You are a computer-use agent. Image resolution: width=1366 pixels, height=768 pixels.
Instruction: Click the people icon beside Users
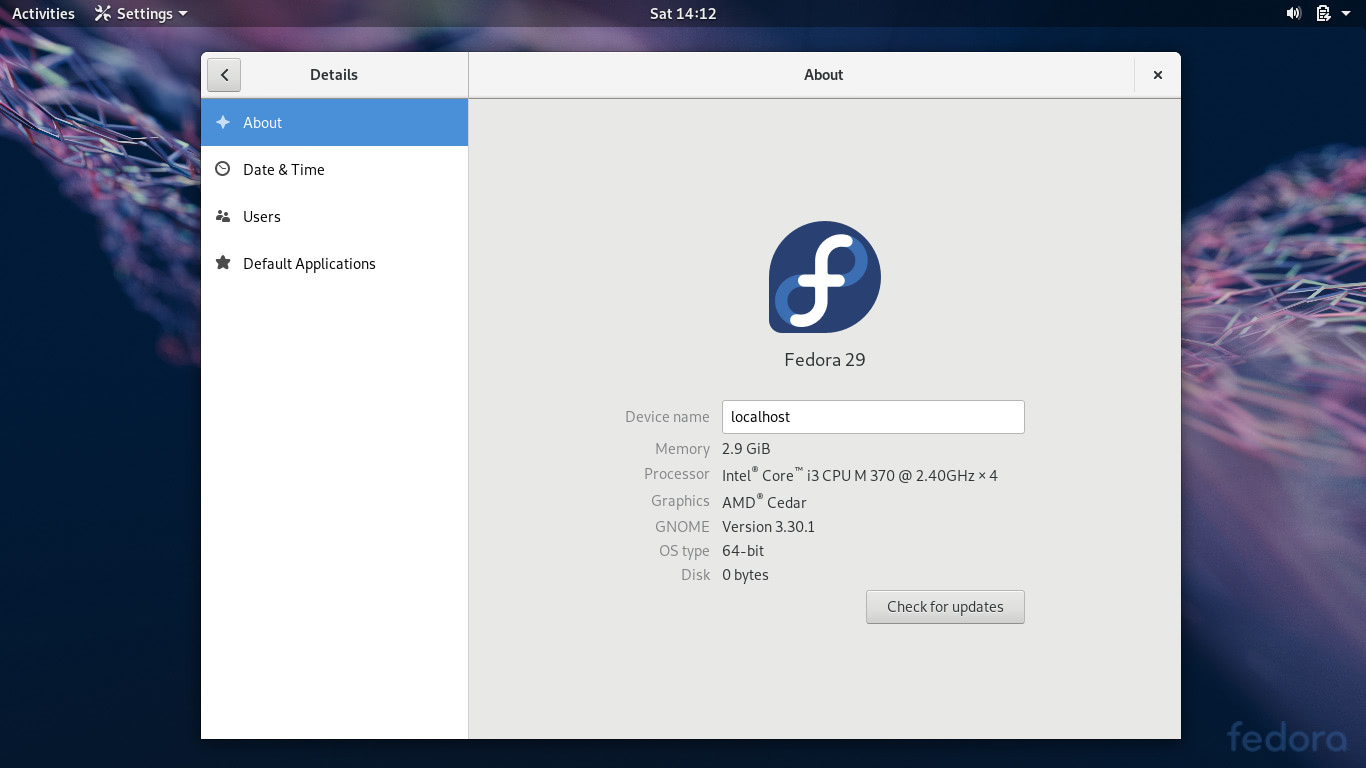223,216
